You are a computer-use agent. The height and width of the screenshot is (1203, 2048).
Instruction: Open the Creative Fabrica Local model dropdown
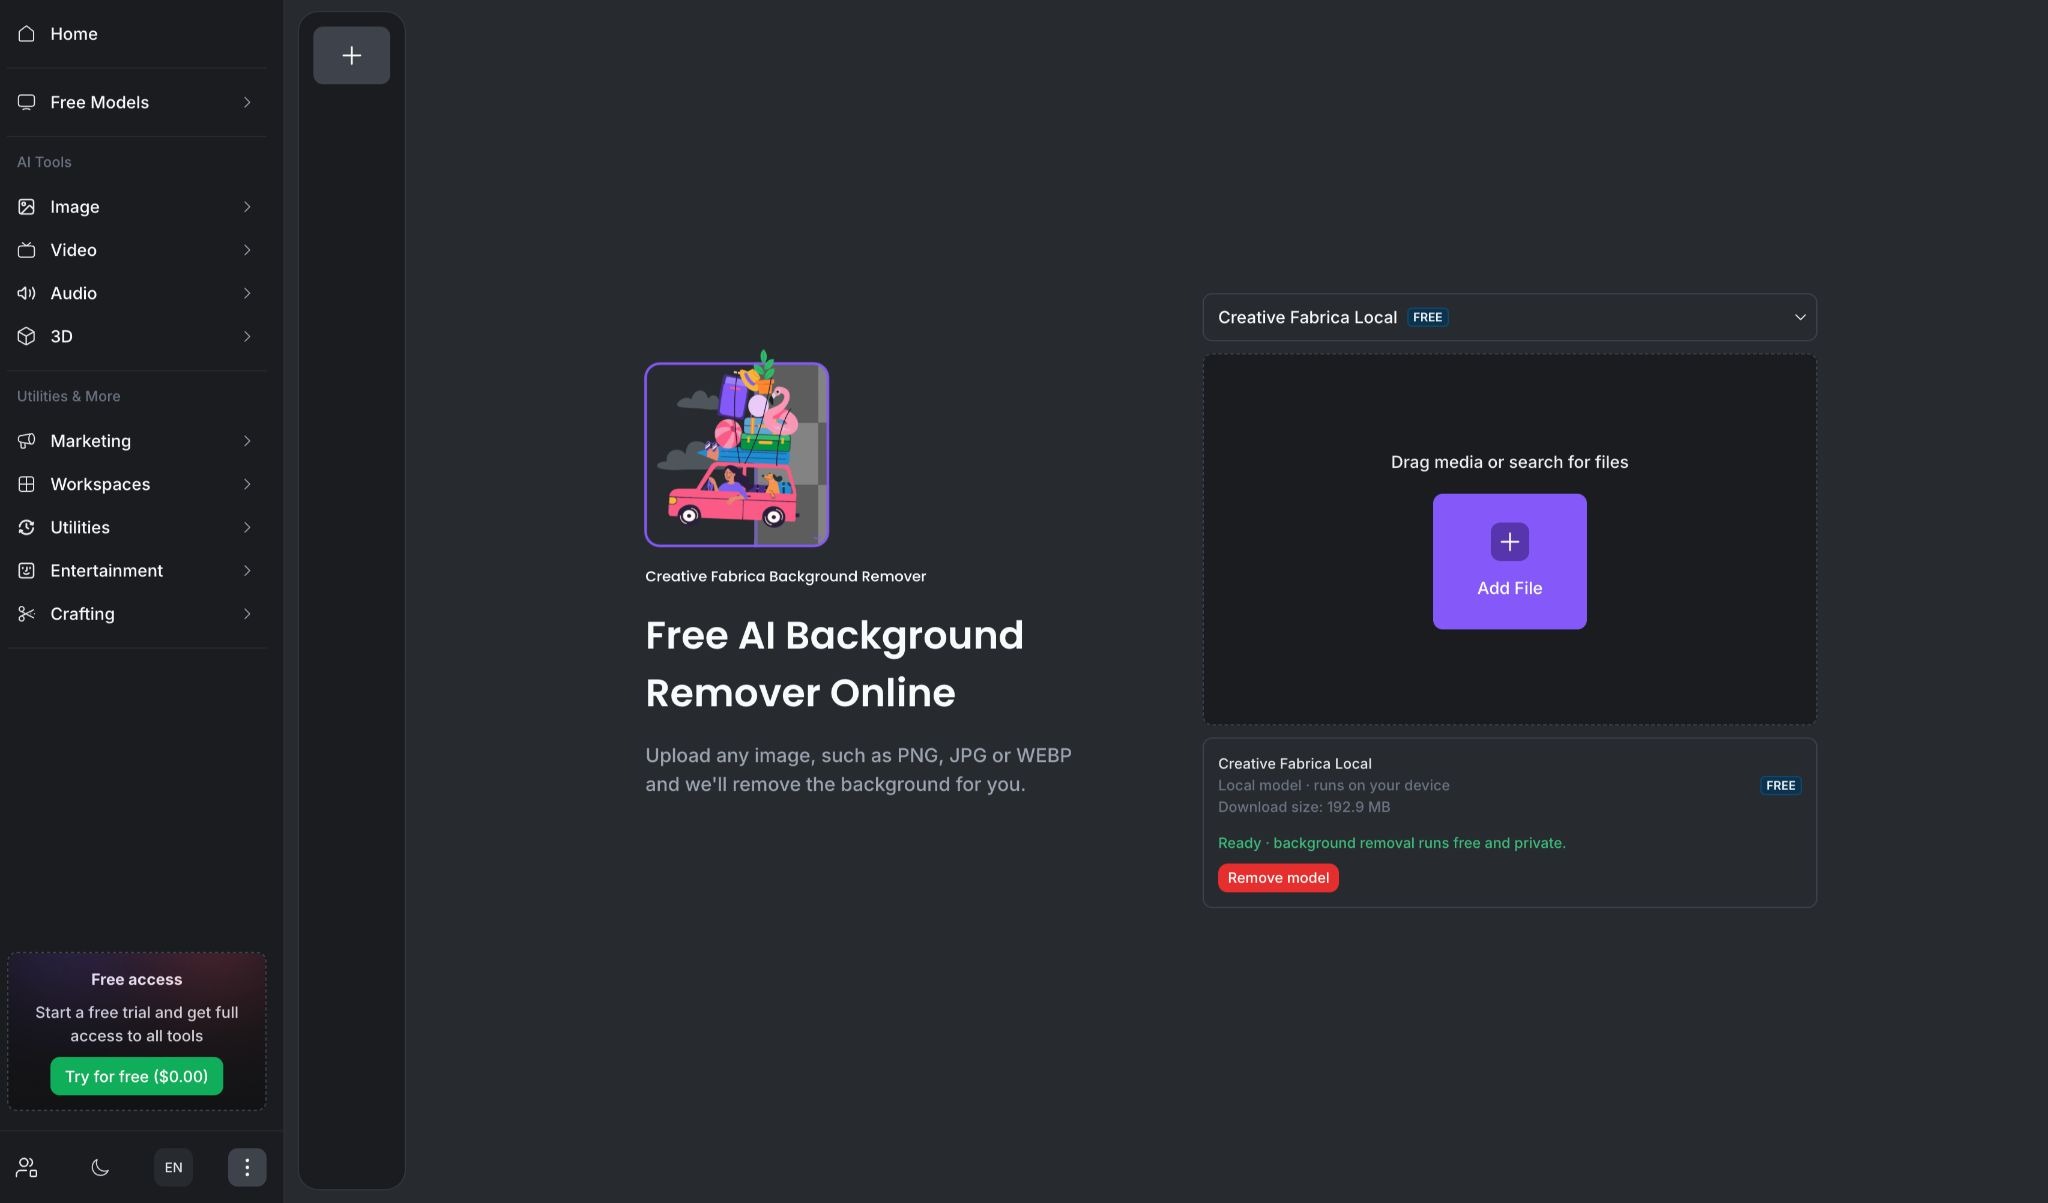[x=1509, y=317]
